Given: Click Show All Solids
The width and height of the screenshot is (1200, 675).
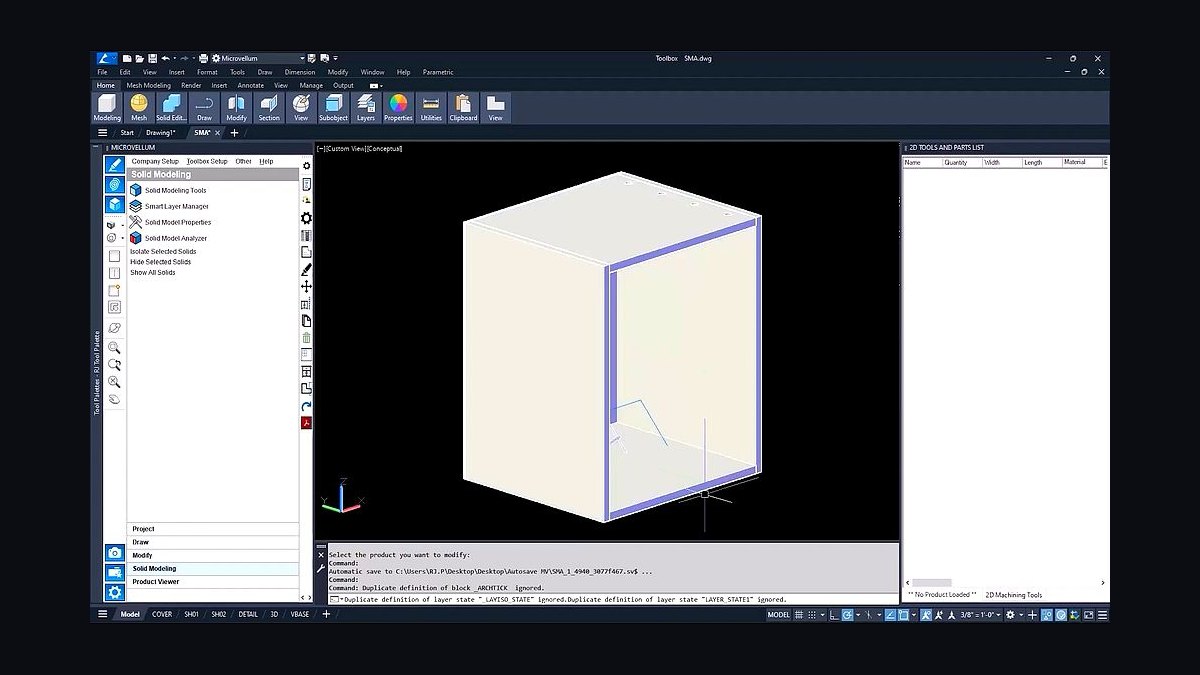Looking at the screenshot, I should (x=153, y=272).
